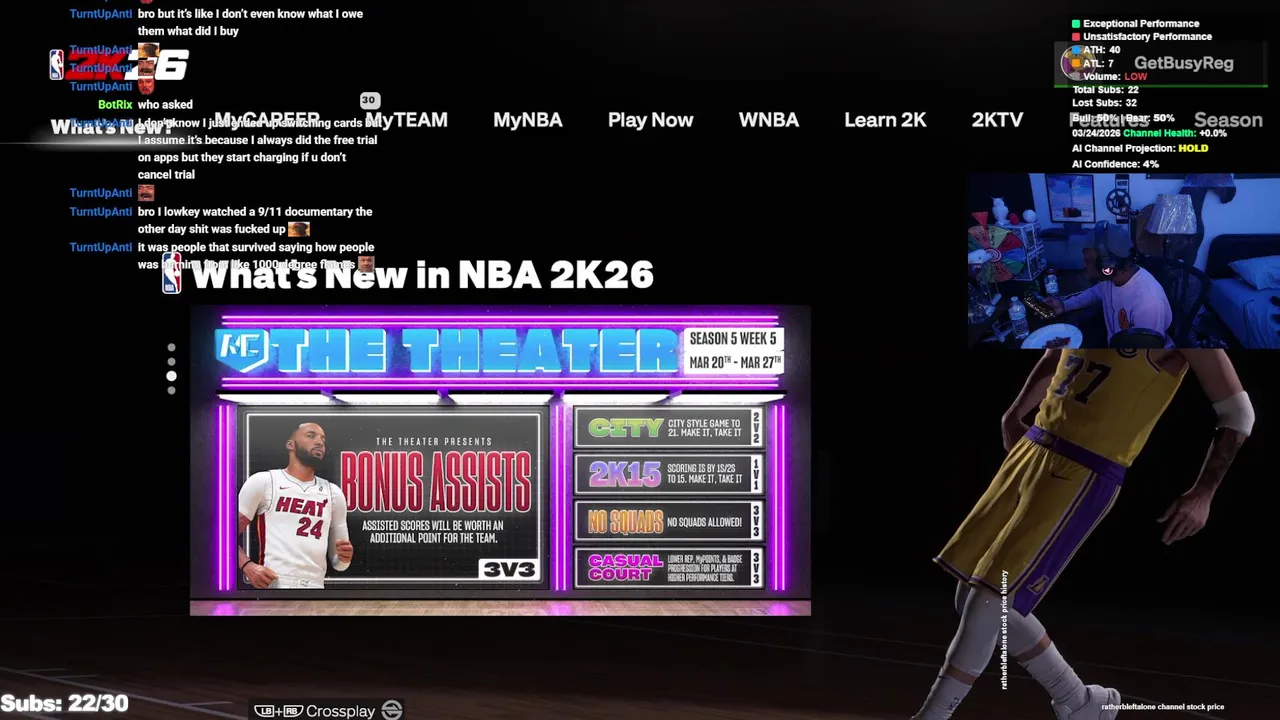Click the globe icon next to Crossplay
The image size is (1280, 720).
(392, 710)
